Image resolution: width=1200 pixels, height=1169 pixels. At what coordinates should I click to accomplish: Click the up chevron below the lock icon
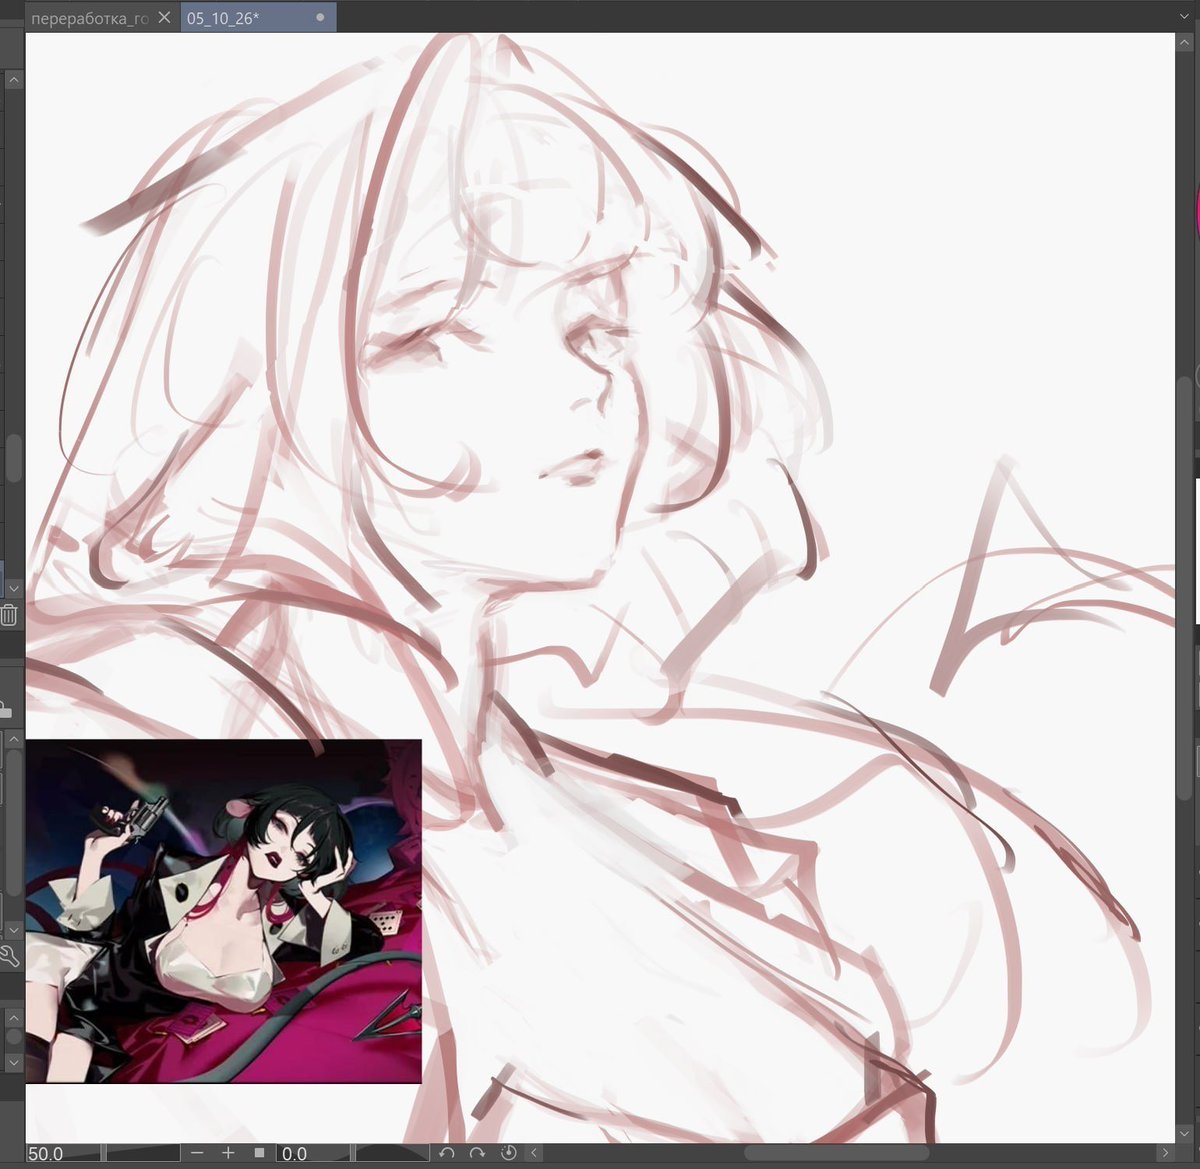pyautogui.click(x=14, y=741)
